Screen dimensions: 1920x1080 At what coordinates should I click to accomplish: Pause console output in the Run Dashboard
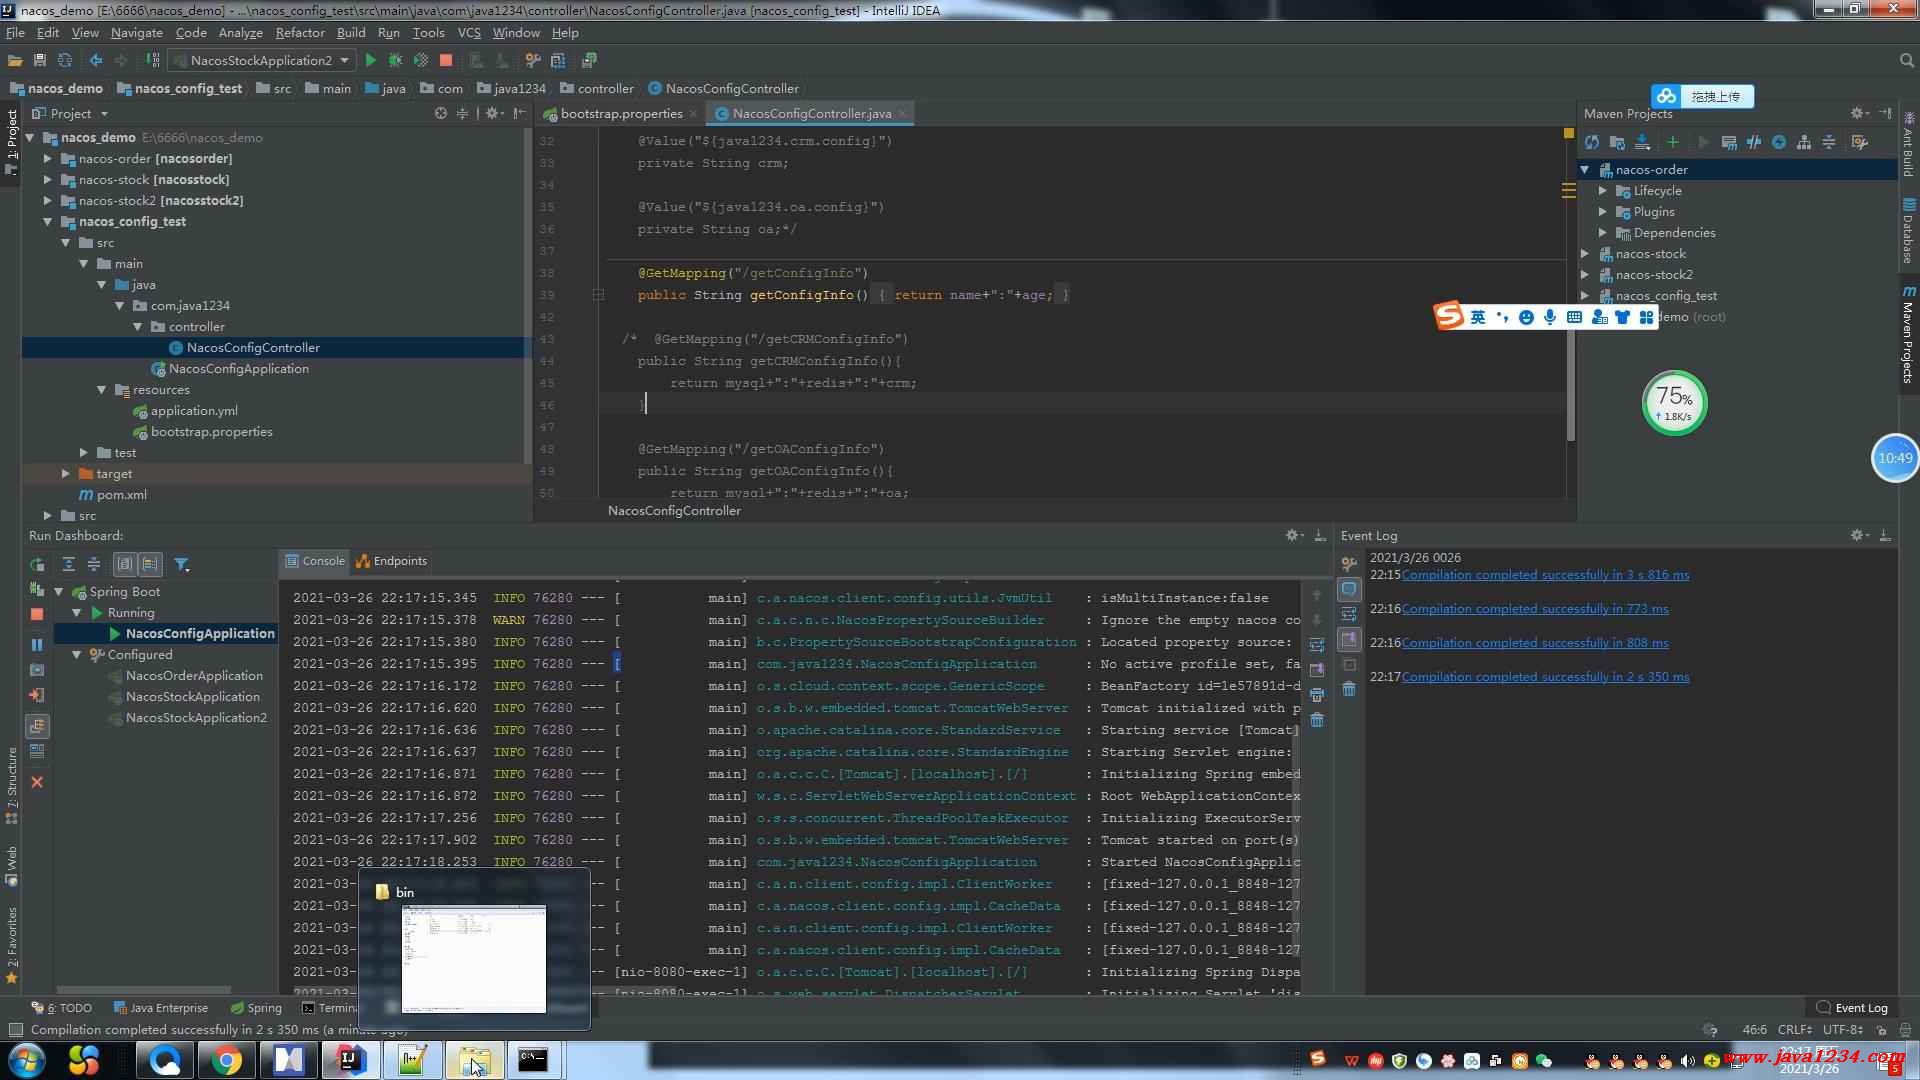click(37, 645)
